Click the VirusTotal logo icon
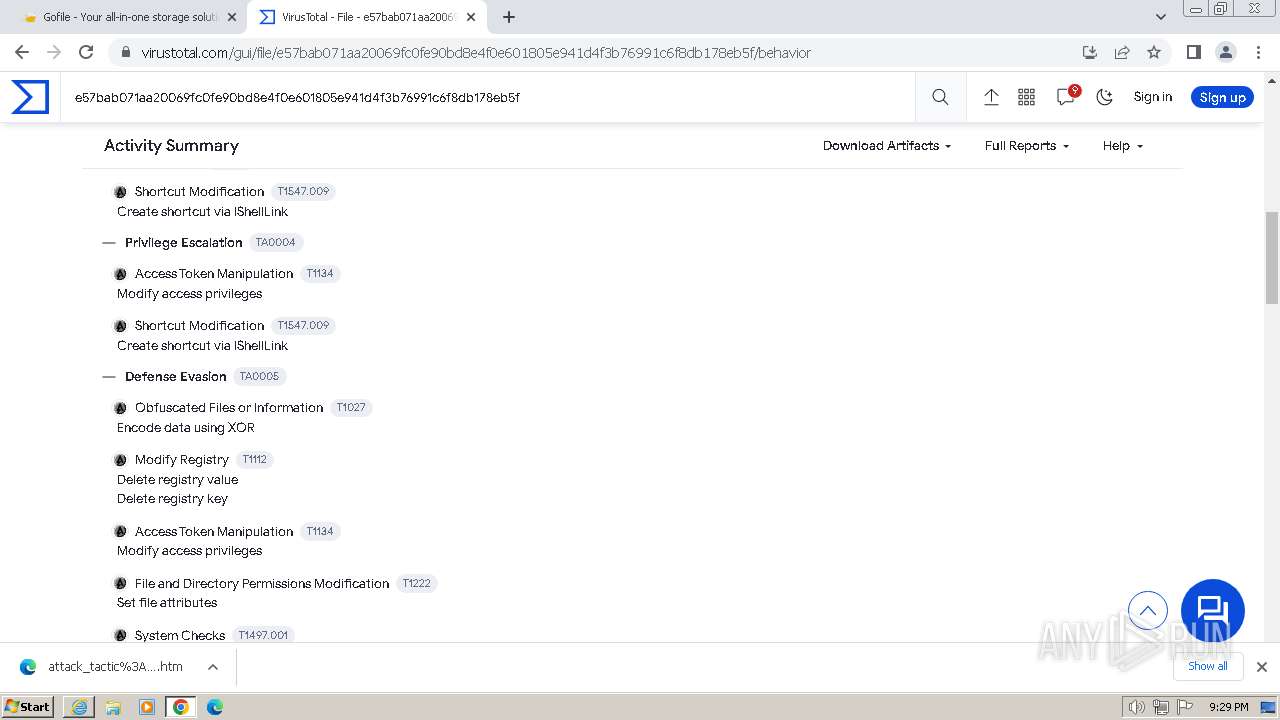Image resolution: width=1280 pixels, height=720 pixels. point(30,97)
